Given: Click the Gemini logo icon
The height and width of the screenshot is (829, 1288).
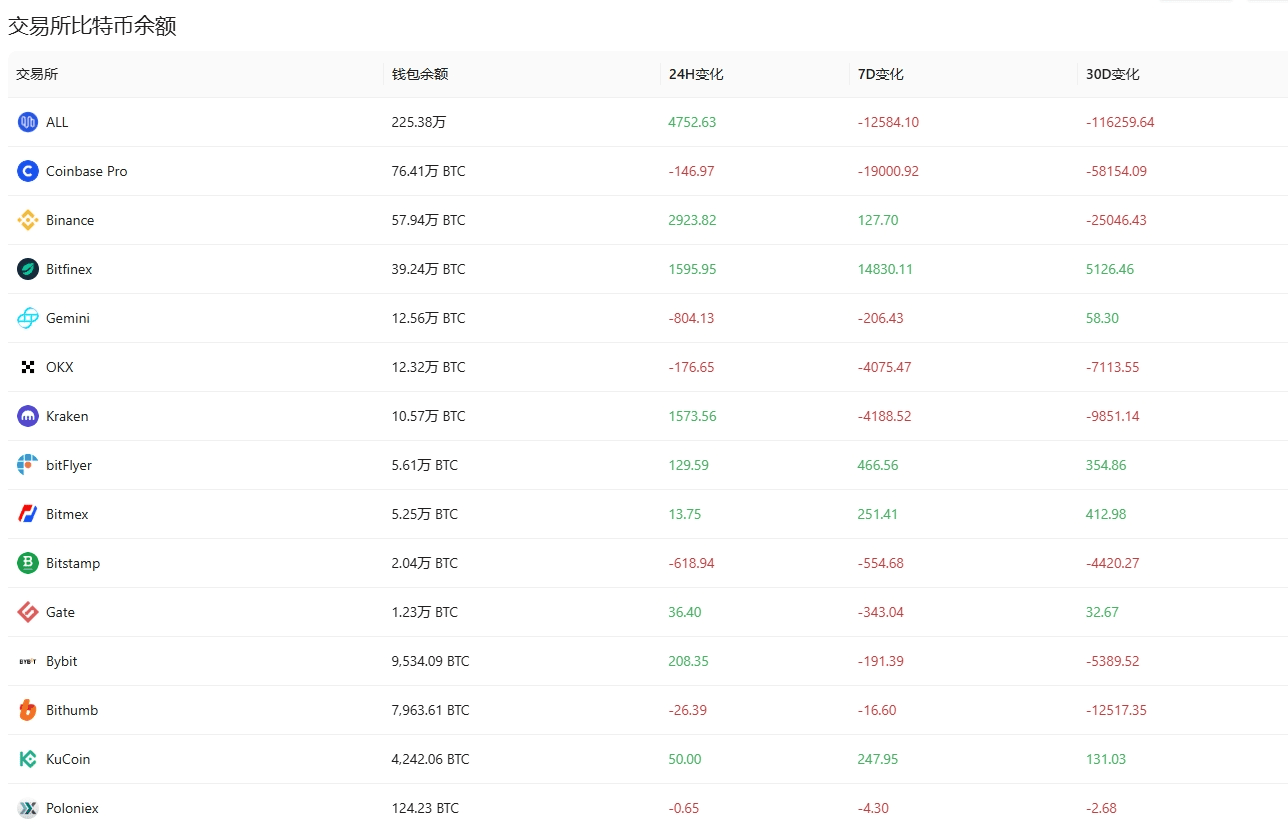Looking at the screenshot, I should (28, 318).
